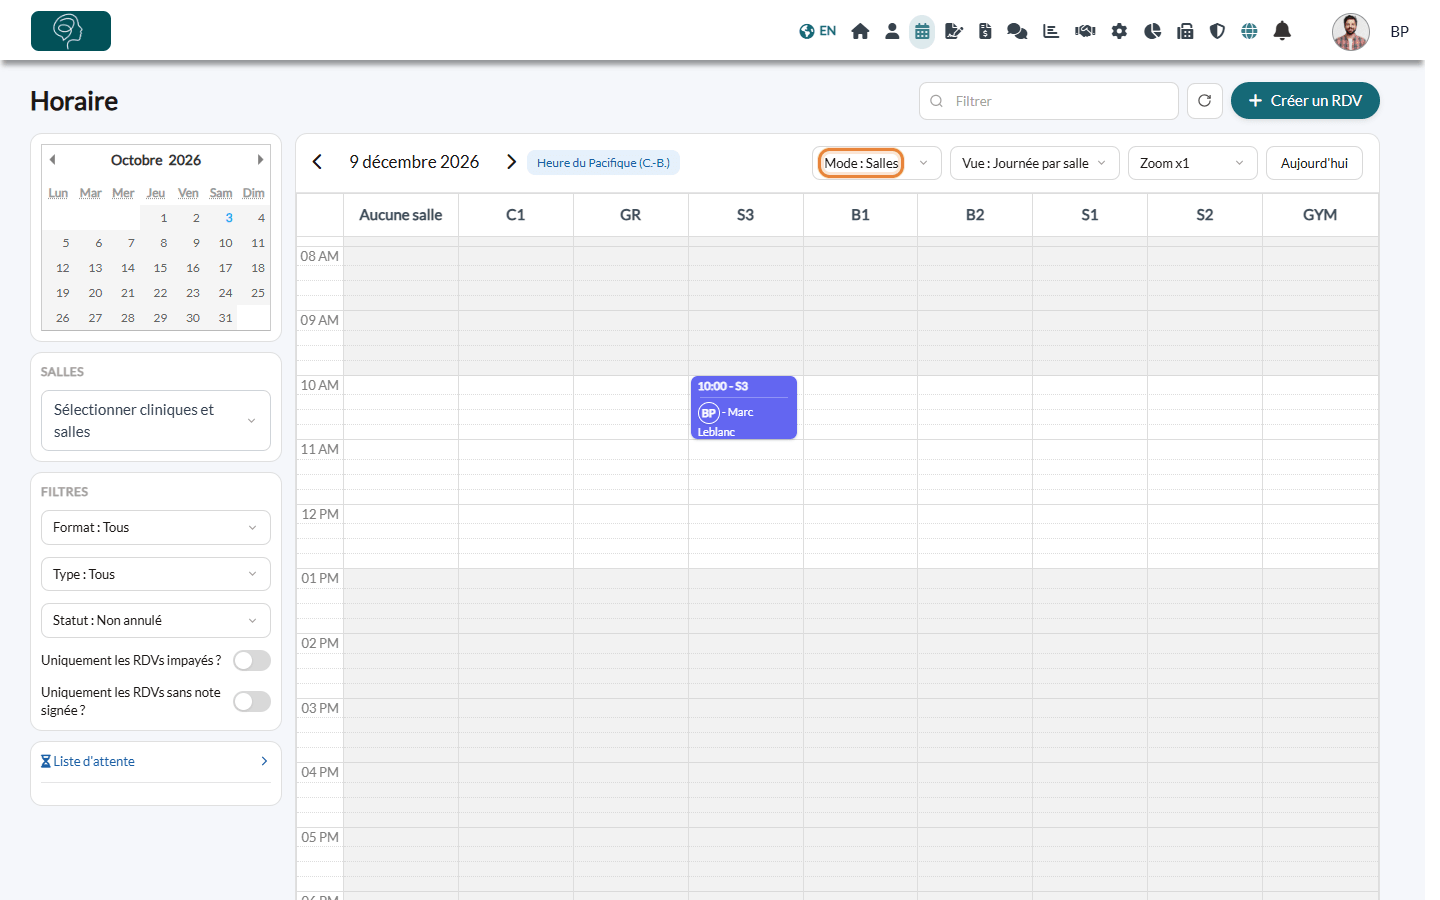Image resolution: width=1440 pixels, height=900 pixels.
Task: Open the notifications bell
Action: click(1282, 31)
